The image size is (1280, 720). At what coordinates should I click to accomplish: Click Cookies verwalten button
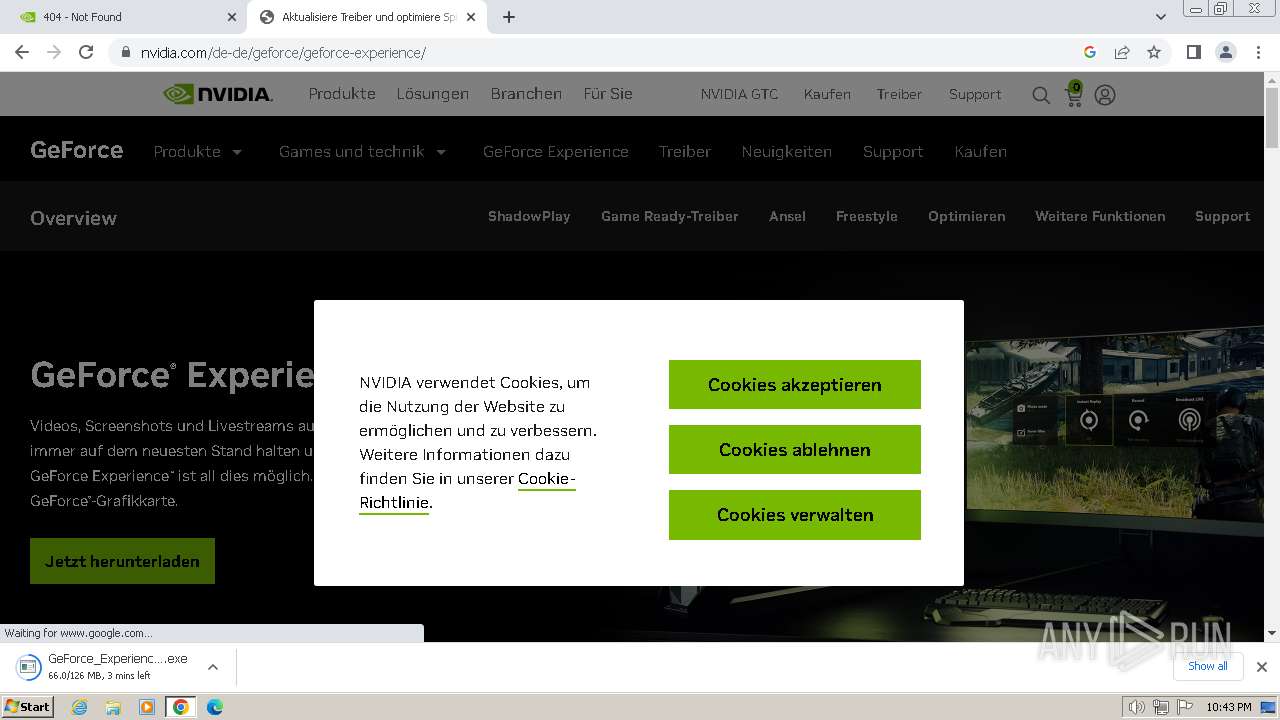(795, 515)
